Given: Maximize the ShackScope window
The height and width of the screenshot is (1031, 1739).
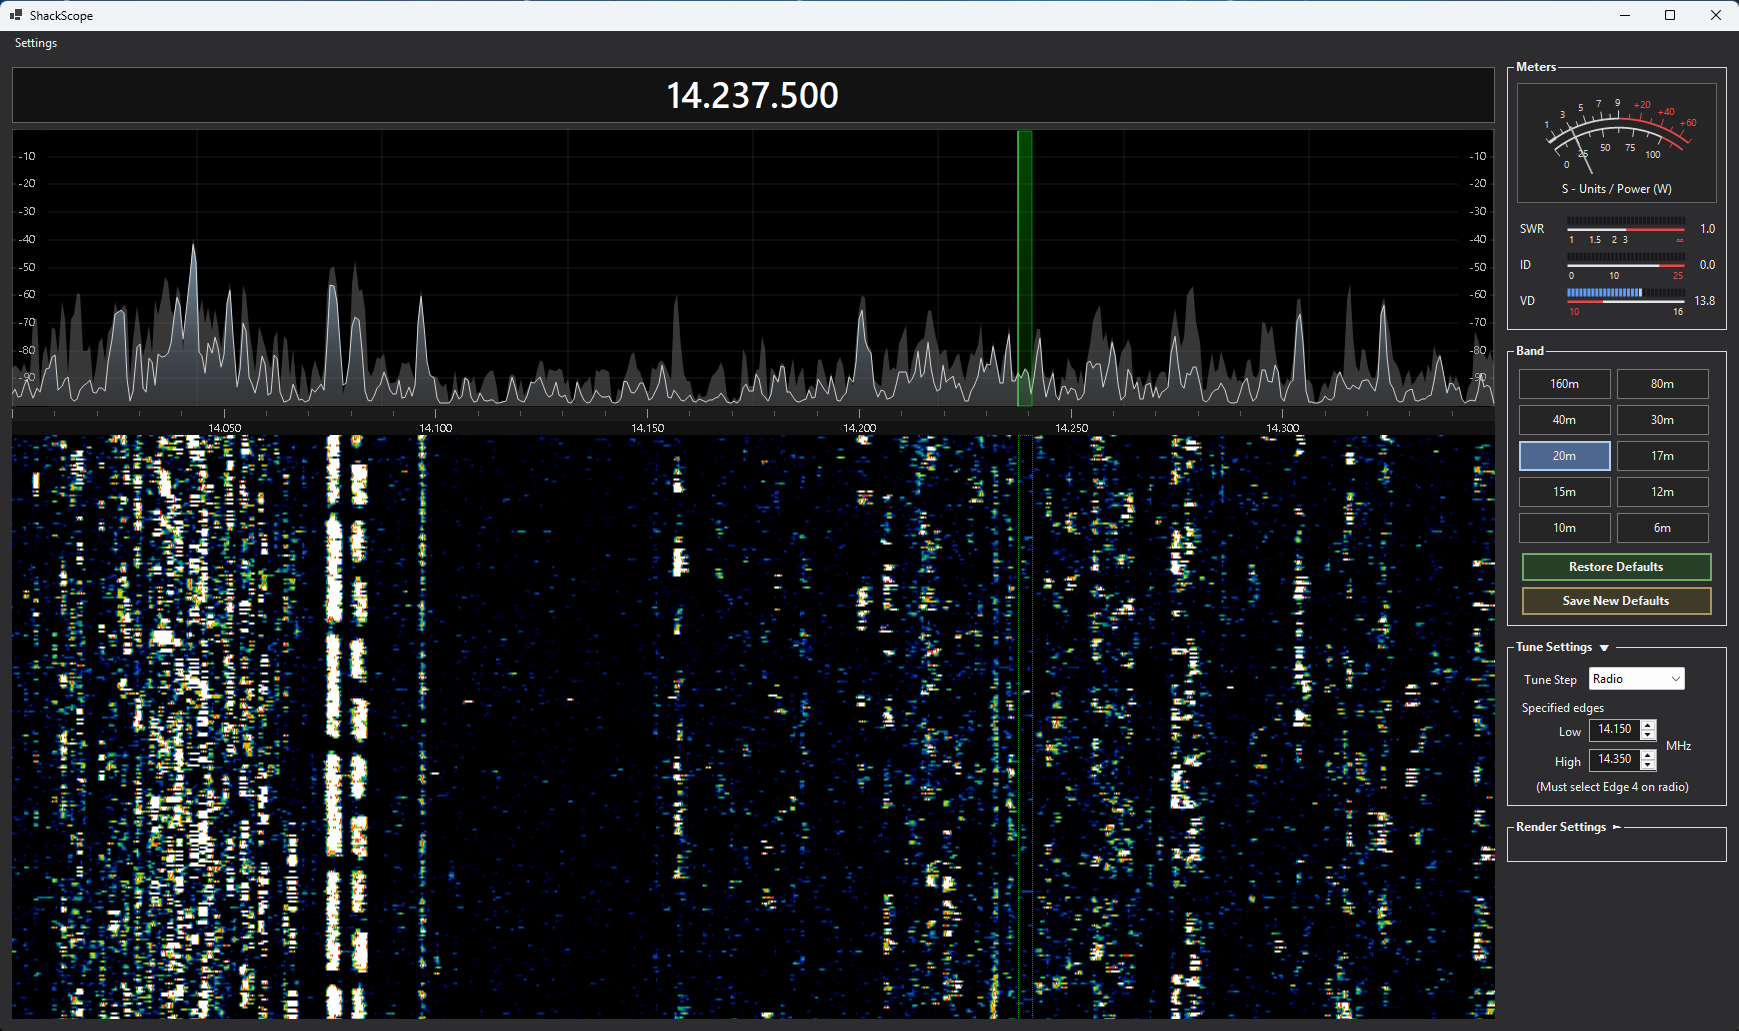Looking at the screenshot, I should (x=1670, y=15).
